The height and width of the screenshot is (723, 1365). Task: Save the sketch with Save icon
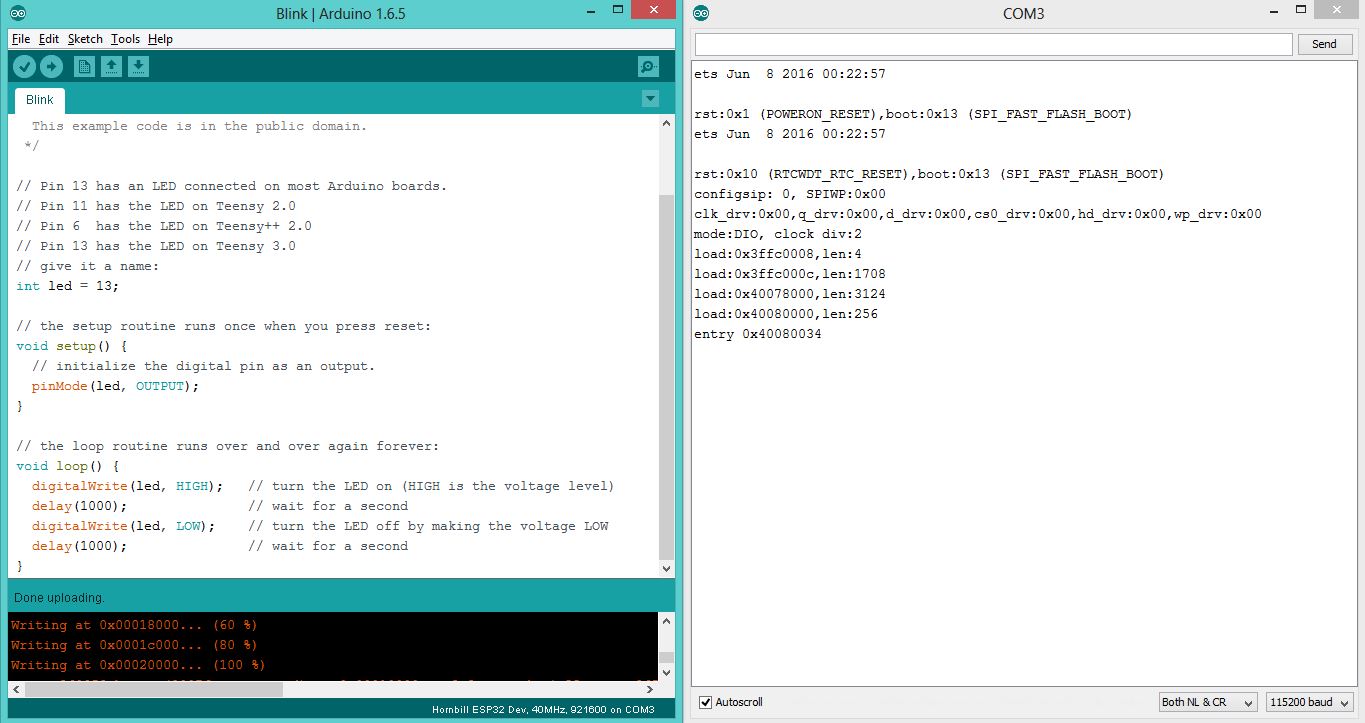139,67
